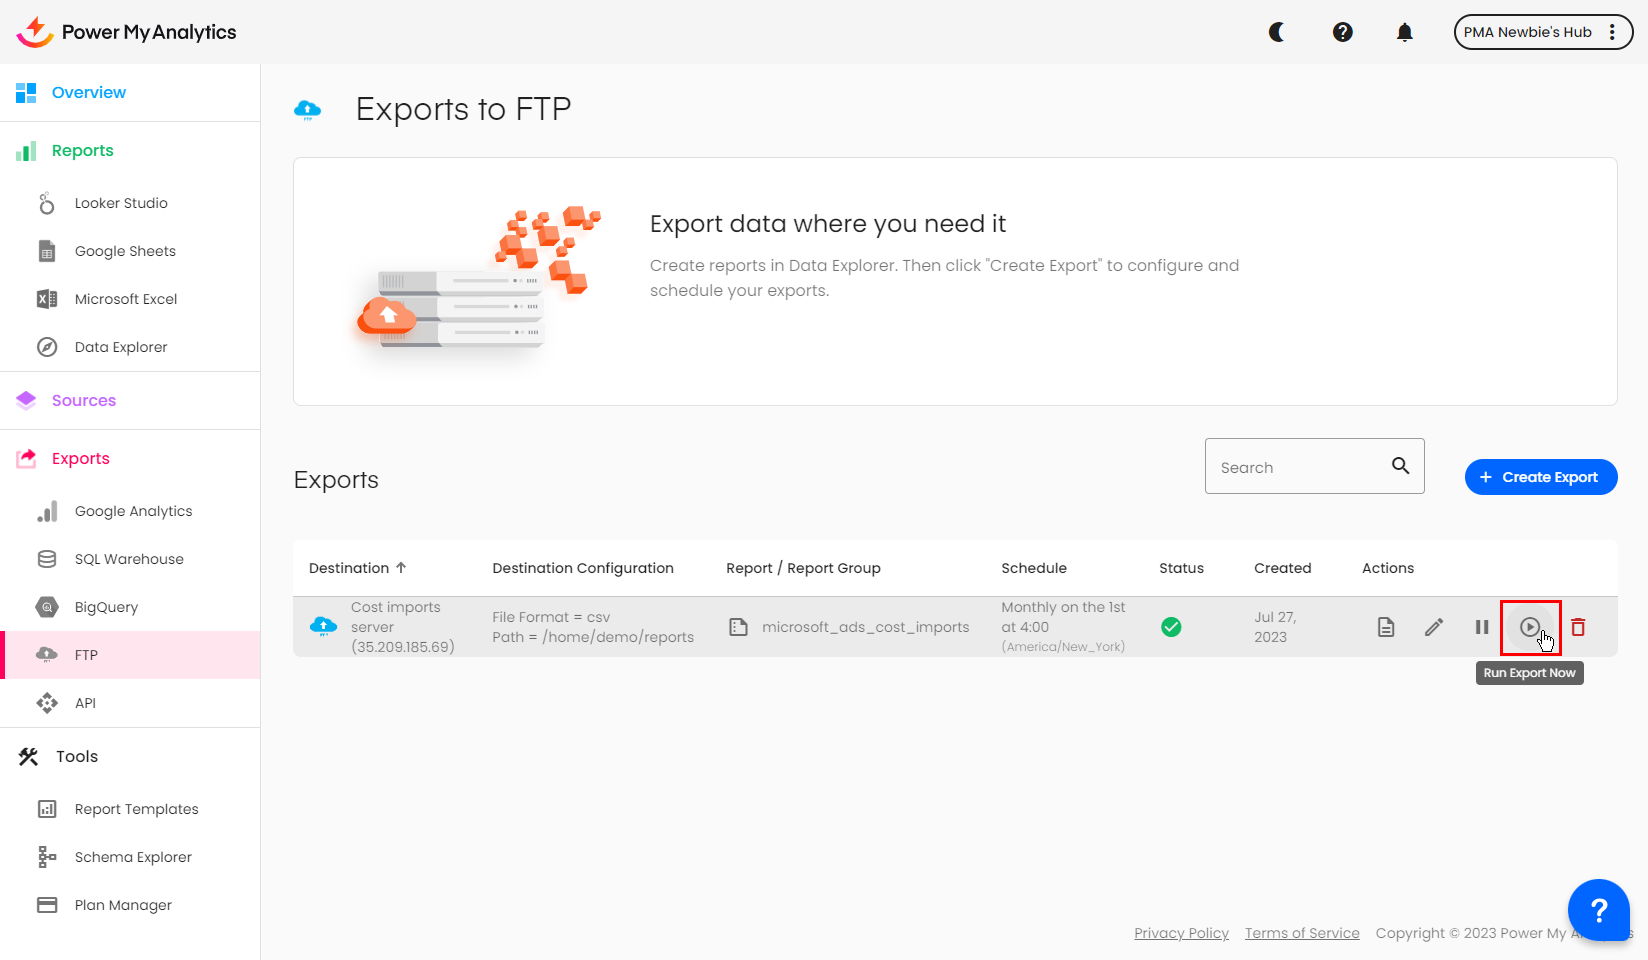
Task: Open PMA Newbie's Hub account menu
Action: click(1542, 32)
